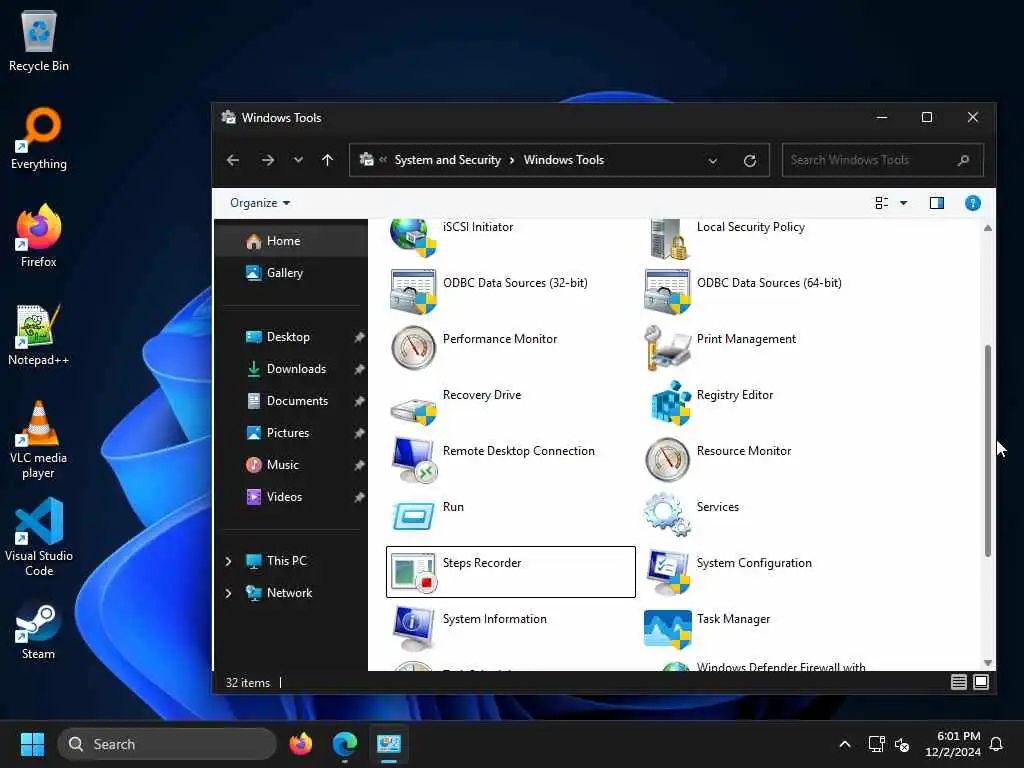Open the Organize dropdown menu
Screen dimensions: 1024x768
pos(260,203)
